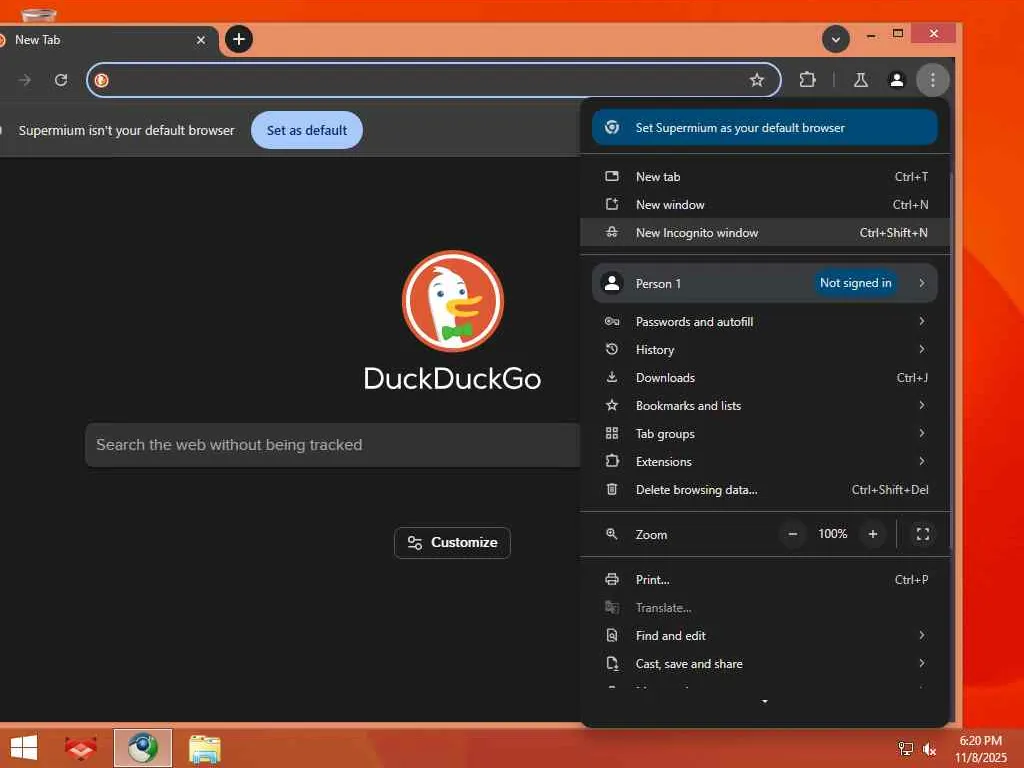Choose Delete browsing data menu entry
This screenshot has width=1024, height=768.
click(765, 489)
